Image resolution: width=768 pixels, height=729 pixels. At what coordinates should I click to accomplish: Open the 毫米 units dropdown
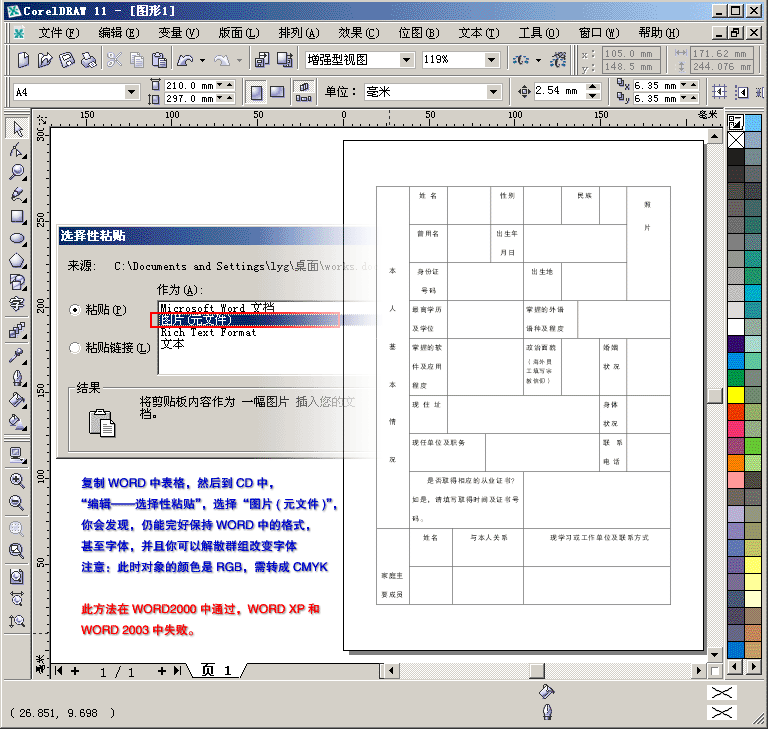(x=493, y=92)
